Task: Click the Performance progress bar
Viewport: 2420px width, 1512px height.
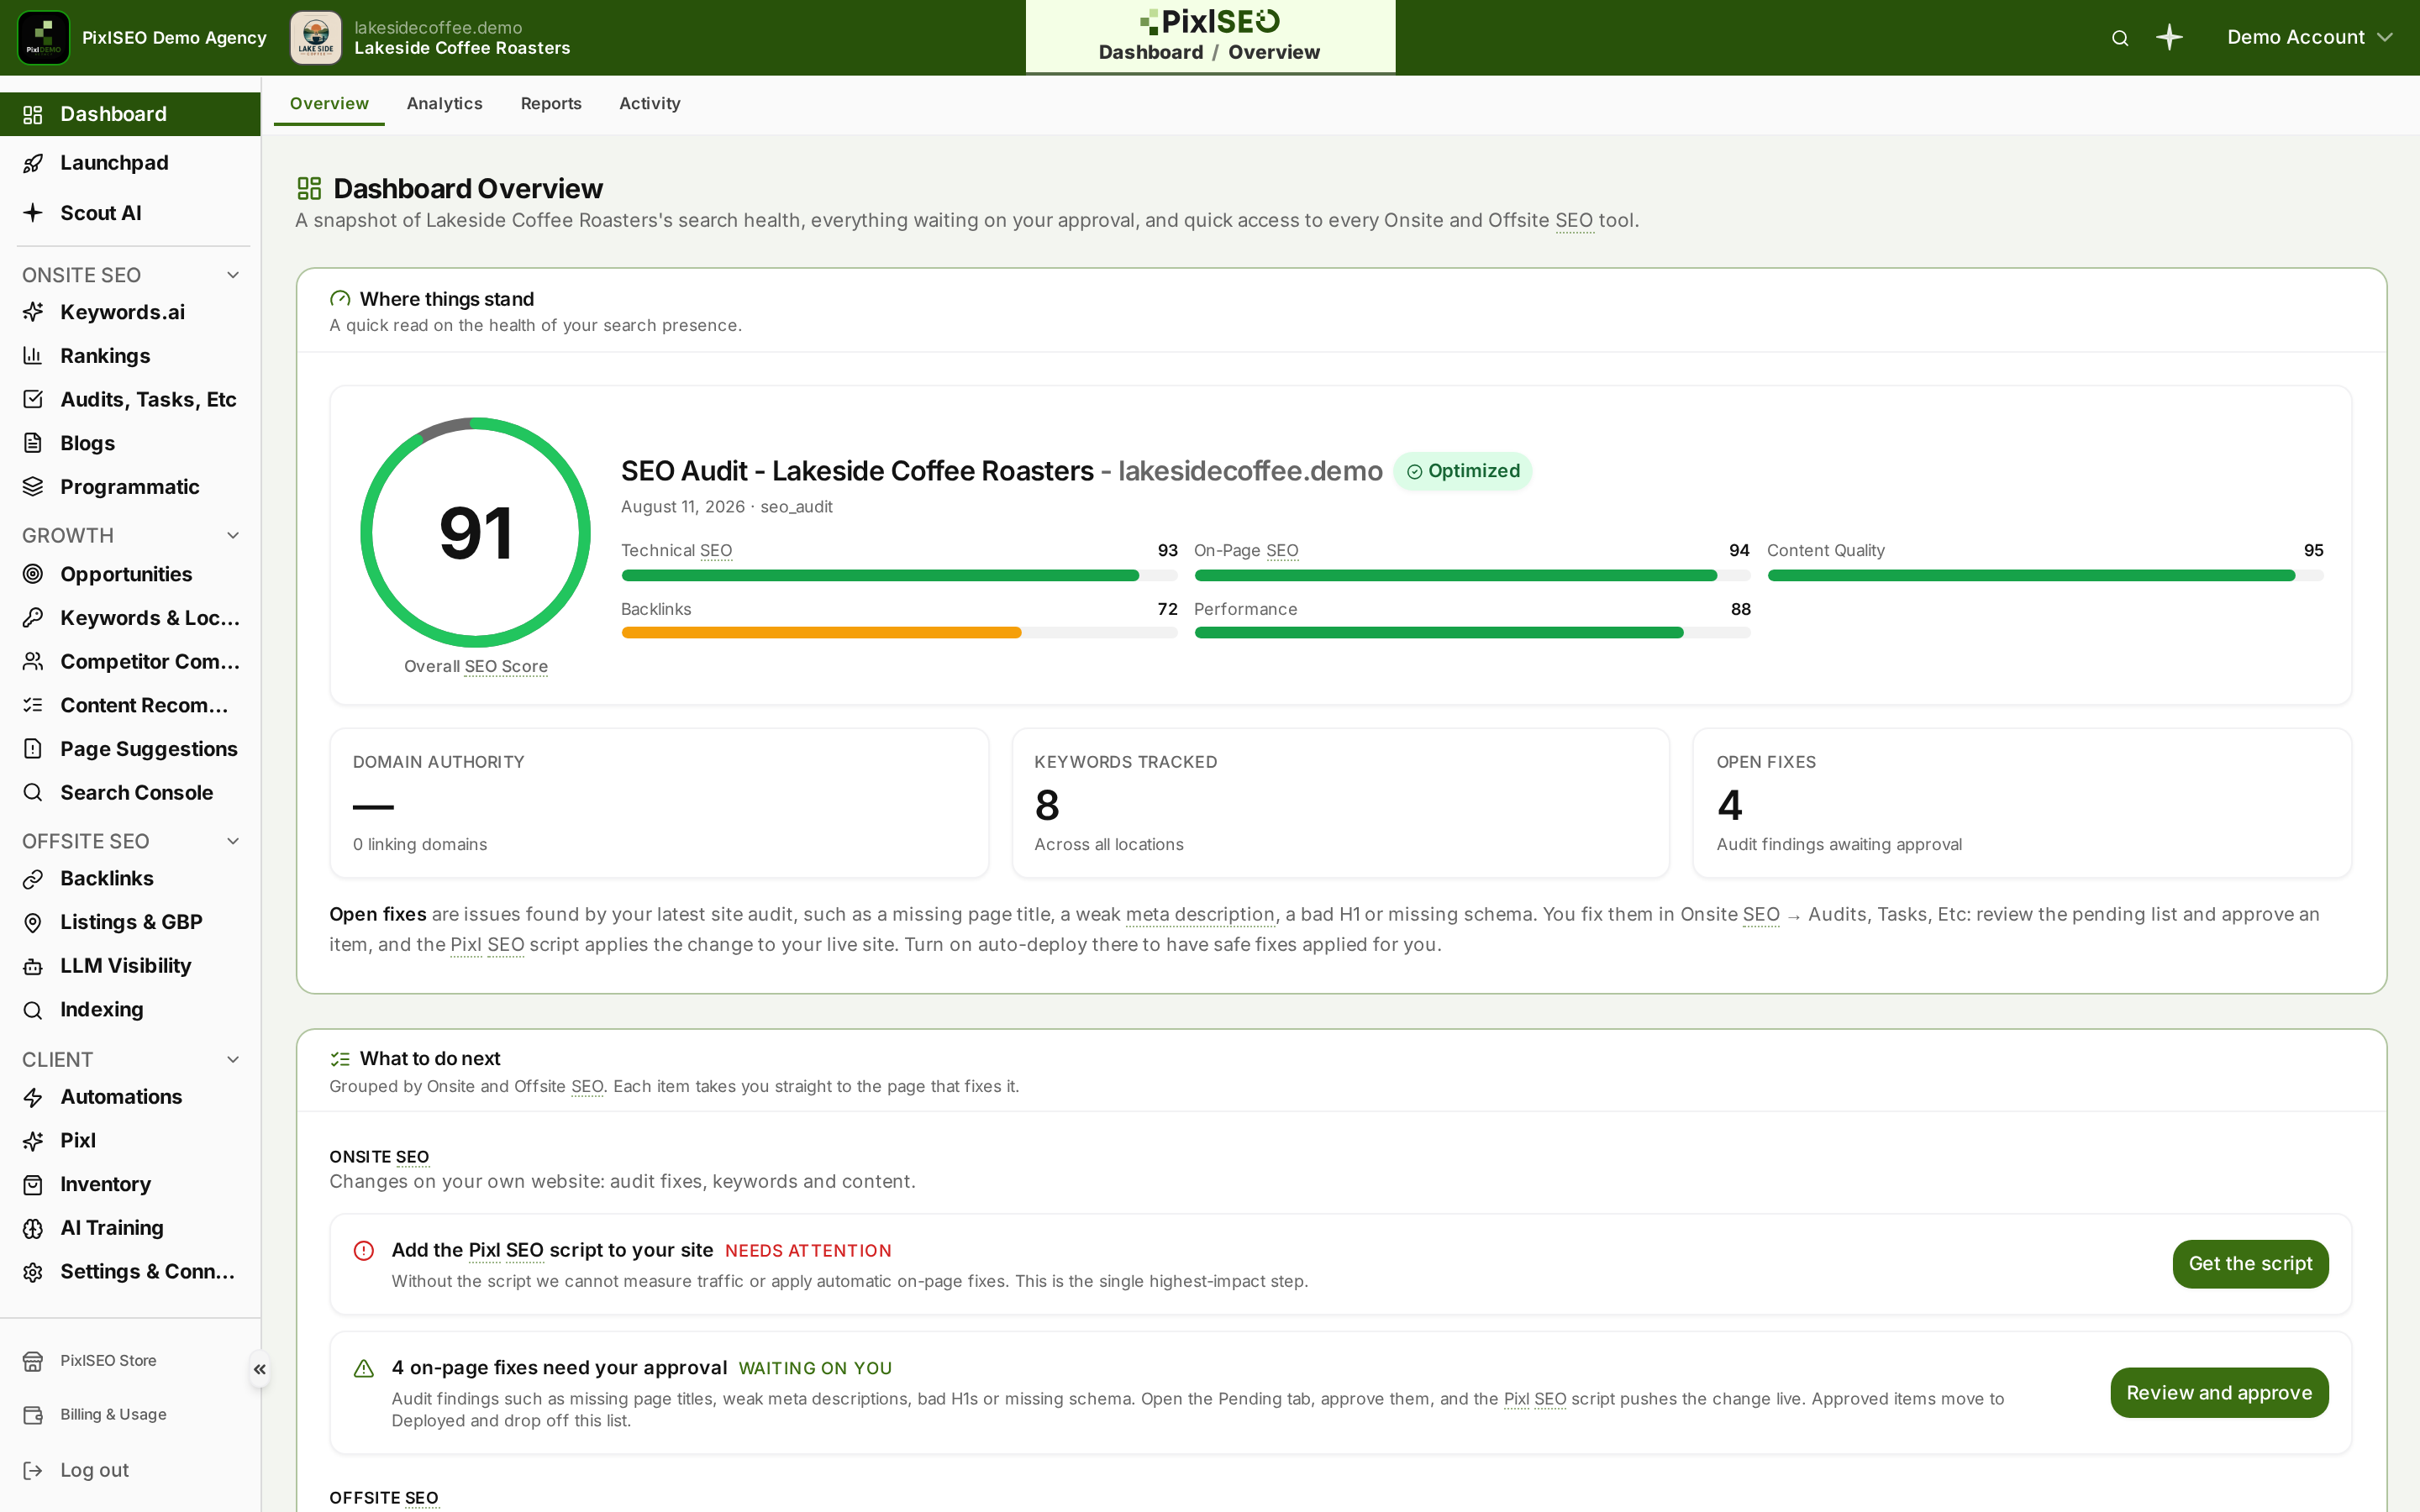Action: pyautogui.click(x=1472, y=633)
